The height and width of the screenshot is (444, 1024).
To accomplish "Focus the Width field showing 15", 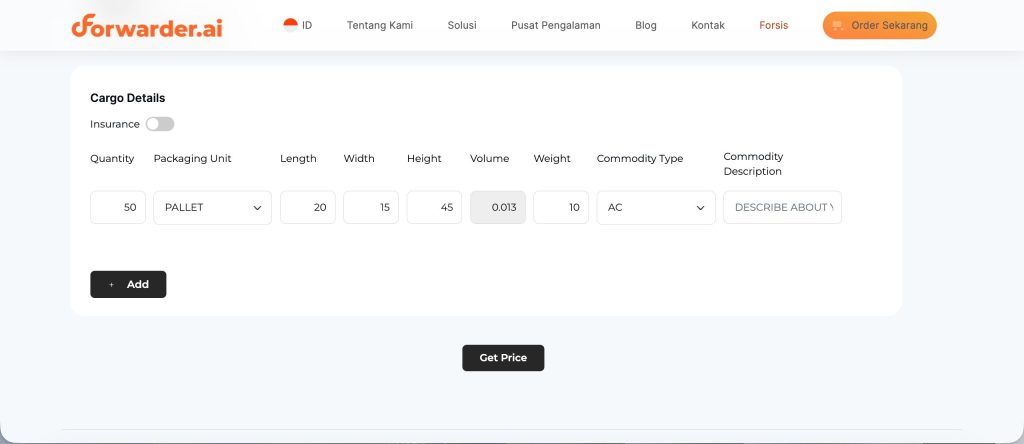I will pos(371,208).
